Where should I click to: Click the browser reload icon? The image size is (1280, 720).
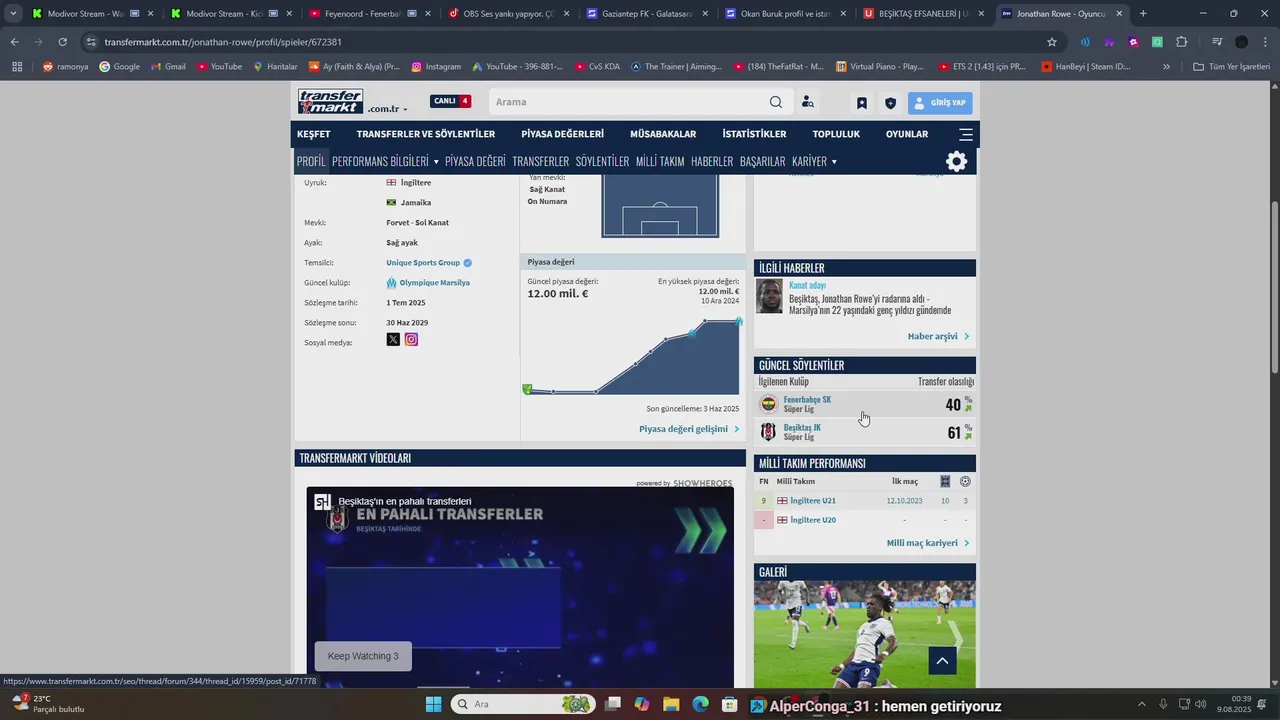(x=62, y=42)
